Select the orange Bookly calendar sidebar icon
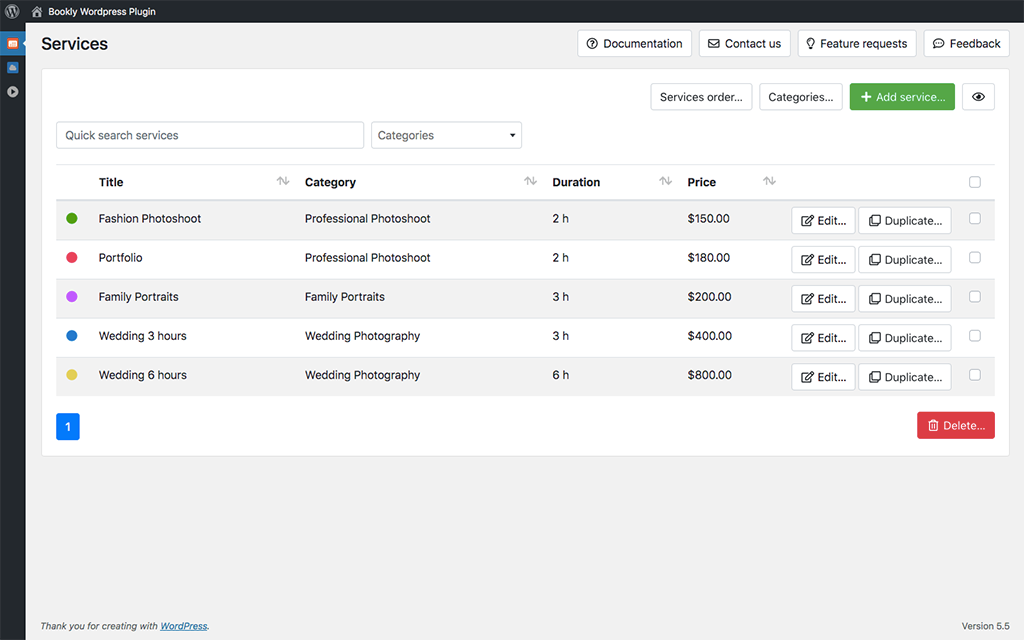1024x640 pixels. [12, 44]
